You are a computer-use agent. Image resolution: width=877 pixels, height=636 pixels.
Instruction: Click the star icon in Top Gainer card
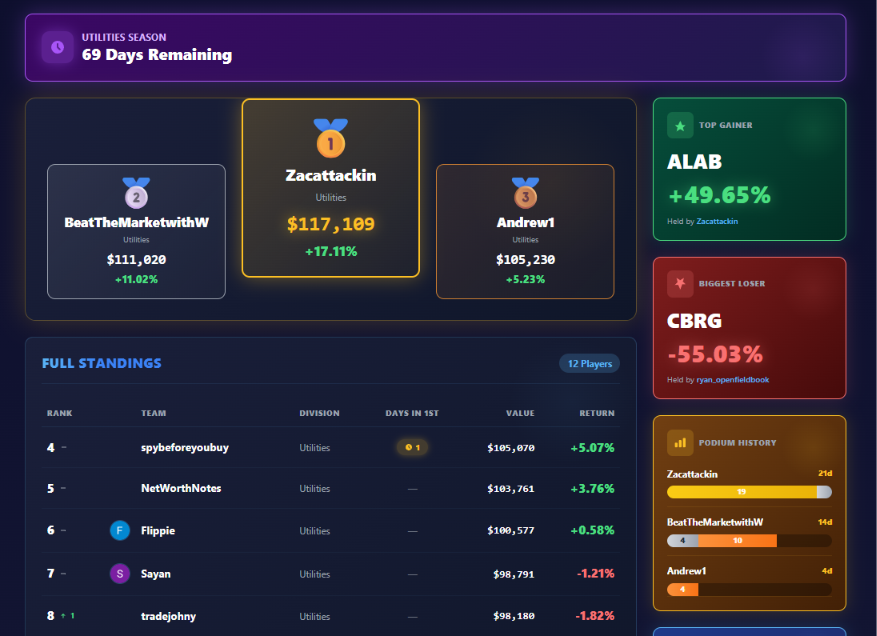(680, 125)
